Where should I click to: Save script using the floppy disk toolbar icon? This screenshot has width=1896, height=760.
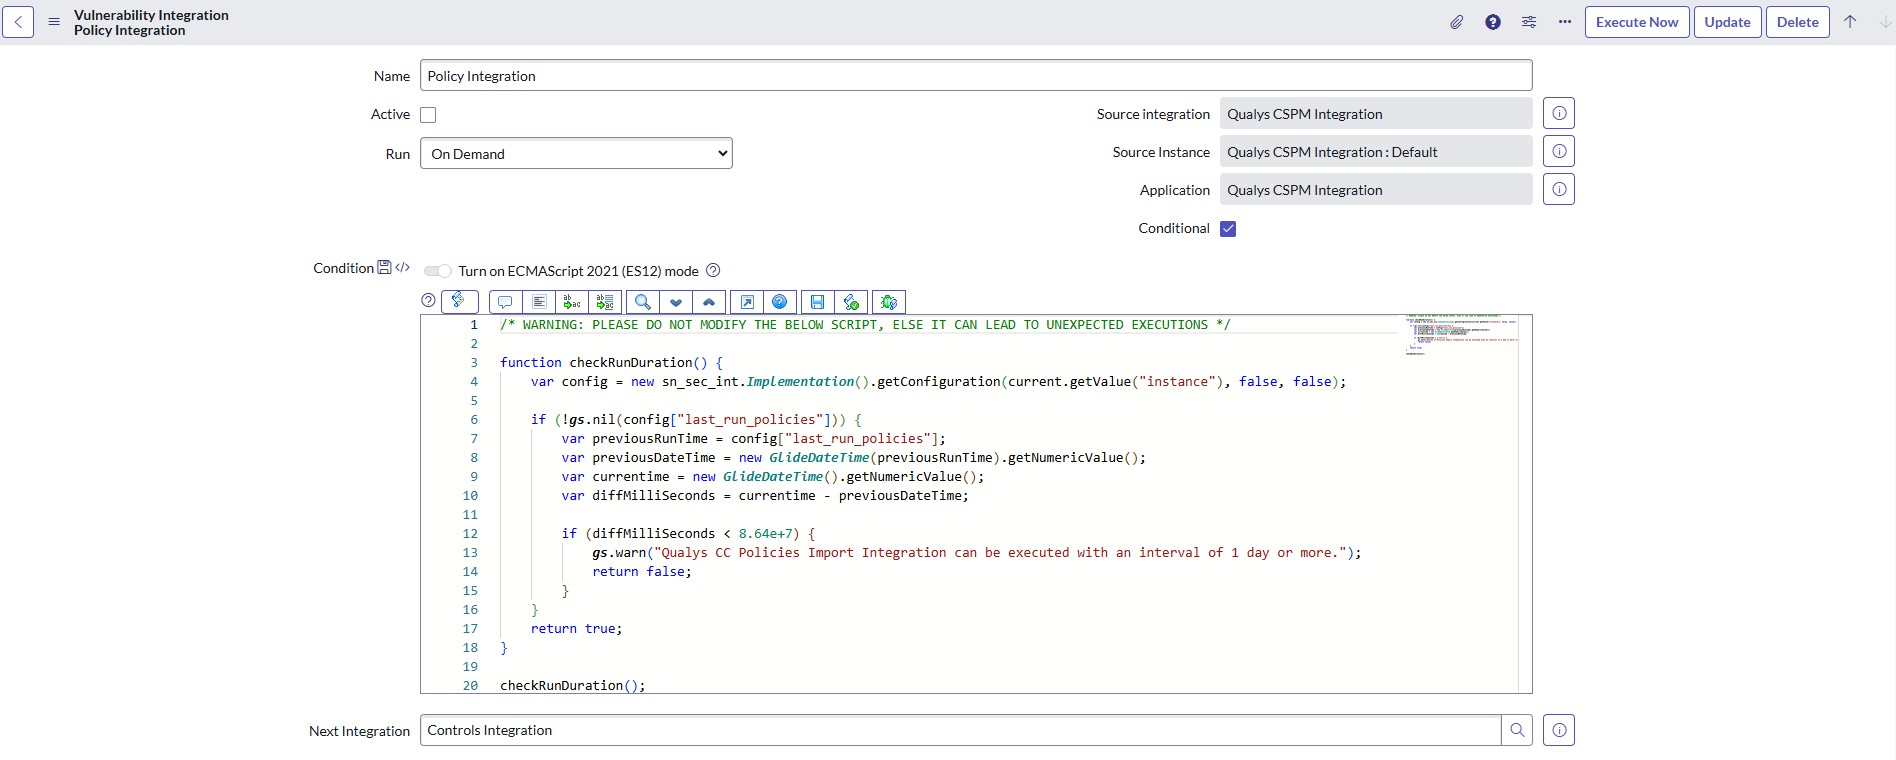pos(818,302)
